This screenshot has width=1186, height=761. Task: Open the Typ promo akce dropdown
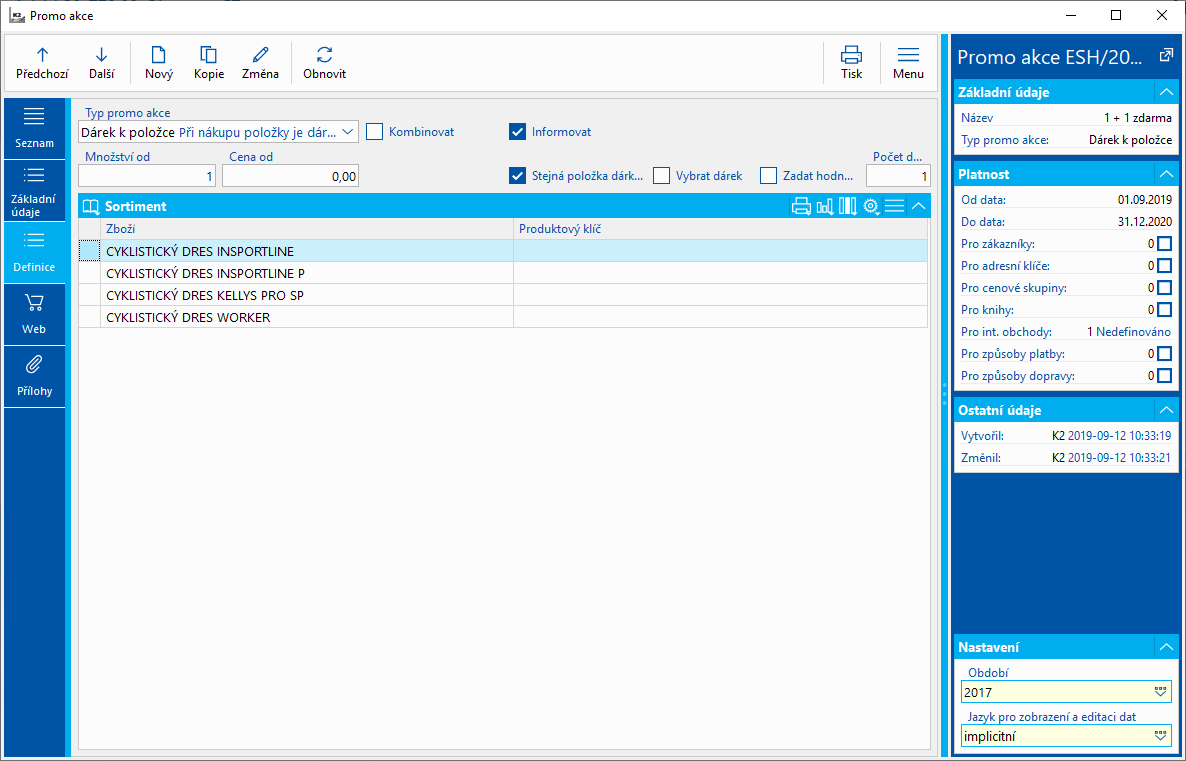(347, 132)
